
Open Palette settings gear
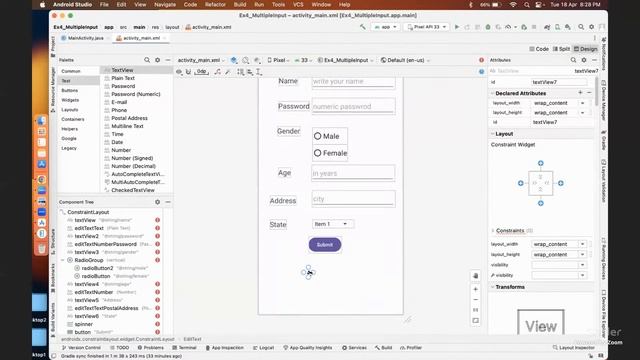coord(158,60)
